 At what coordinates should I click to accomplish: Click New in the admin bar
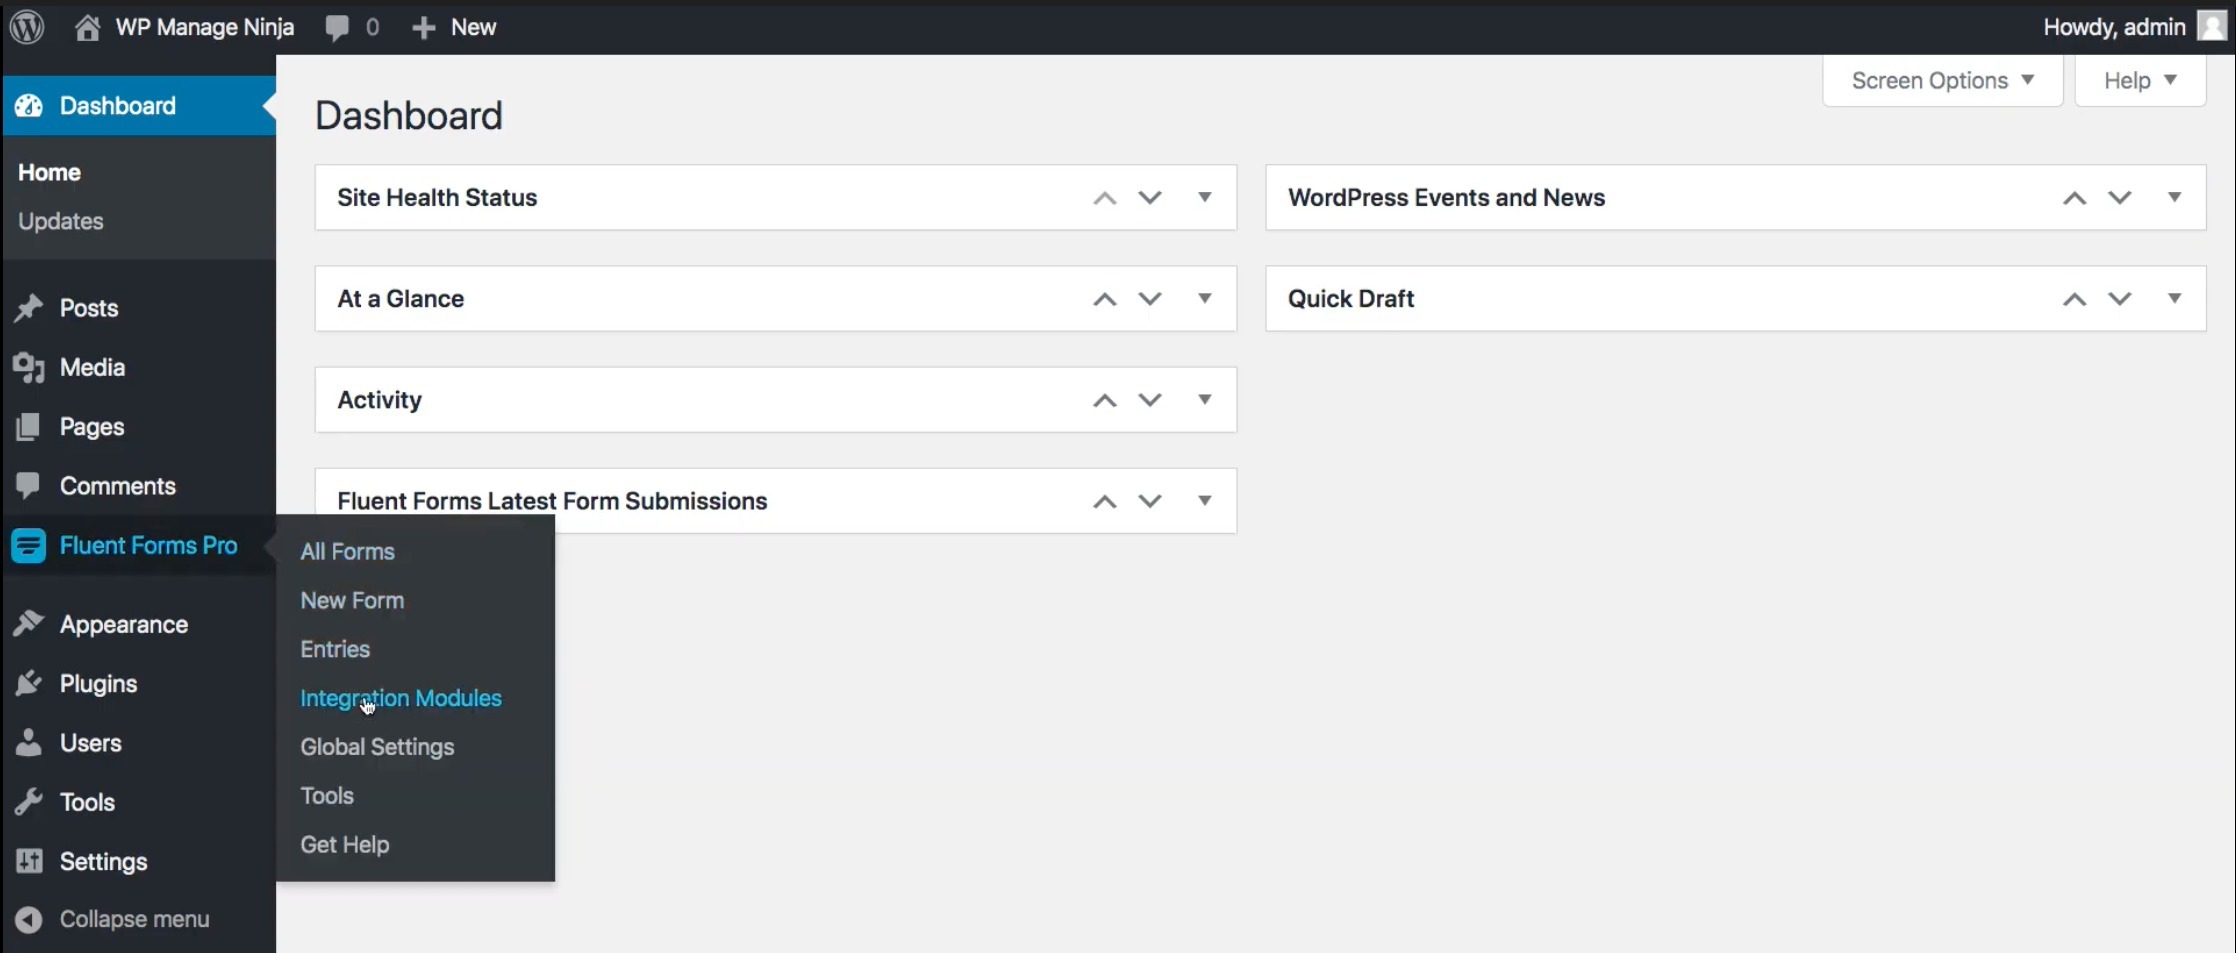(473, 27)
